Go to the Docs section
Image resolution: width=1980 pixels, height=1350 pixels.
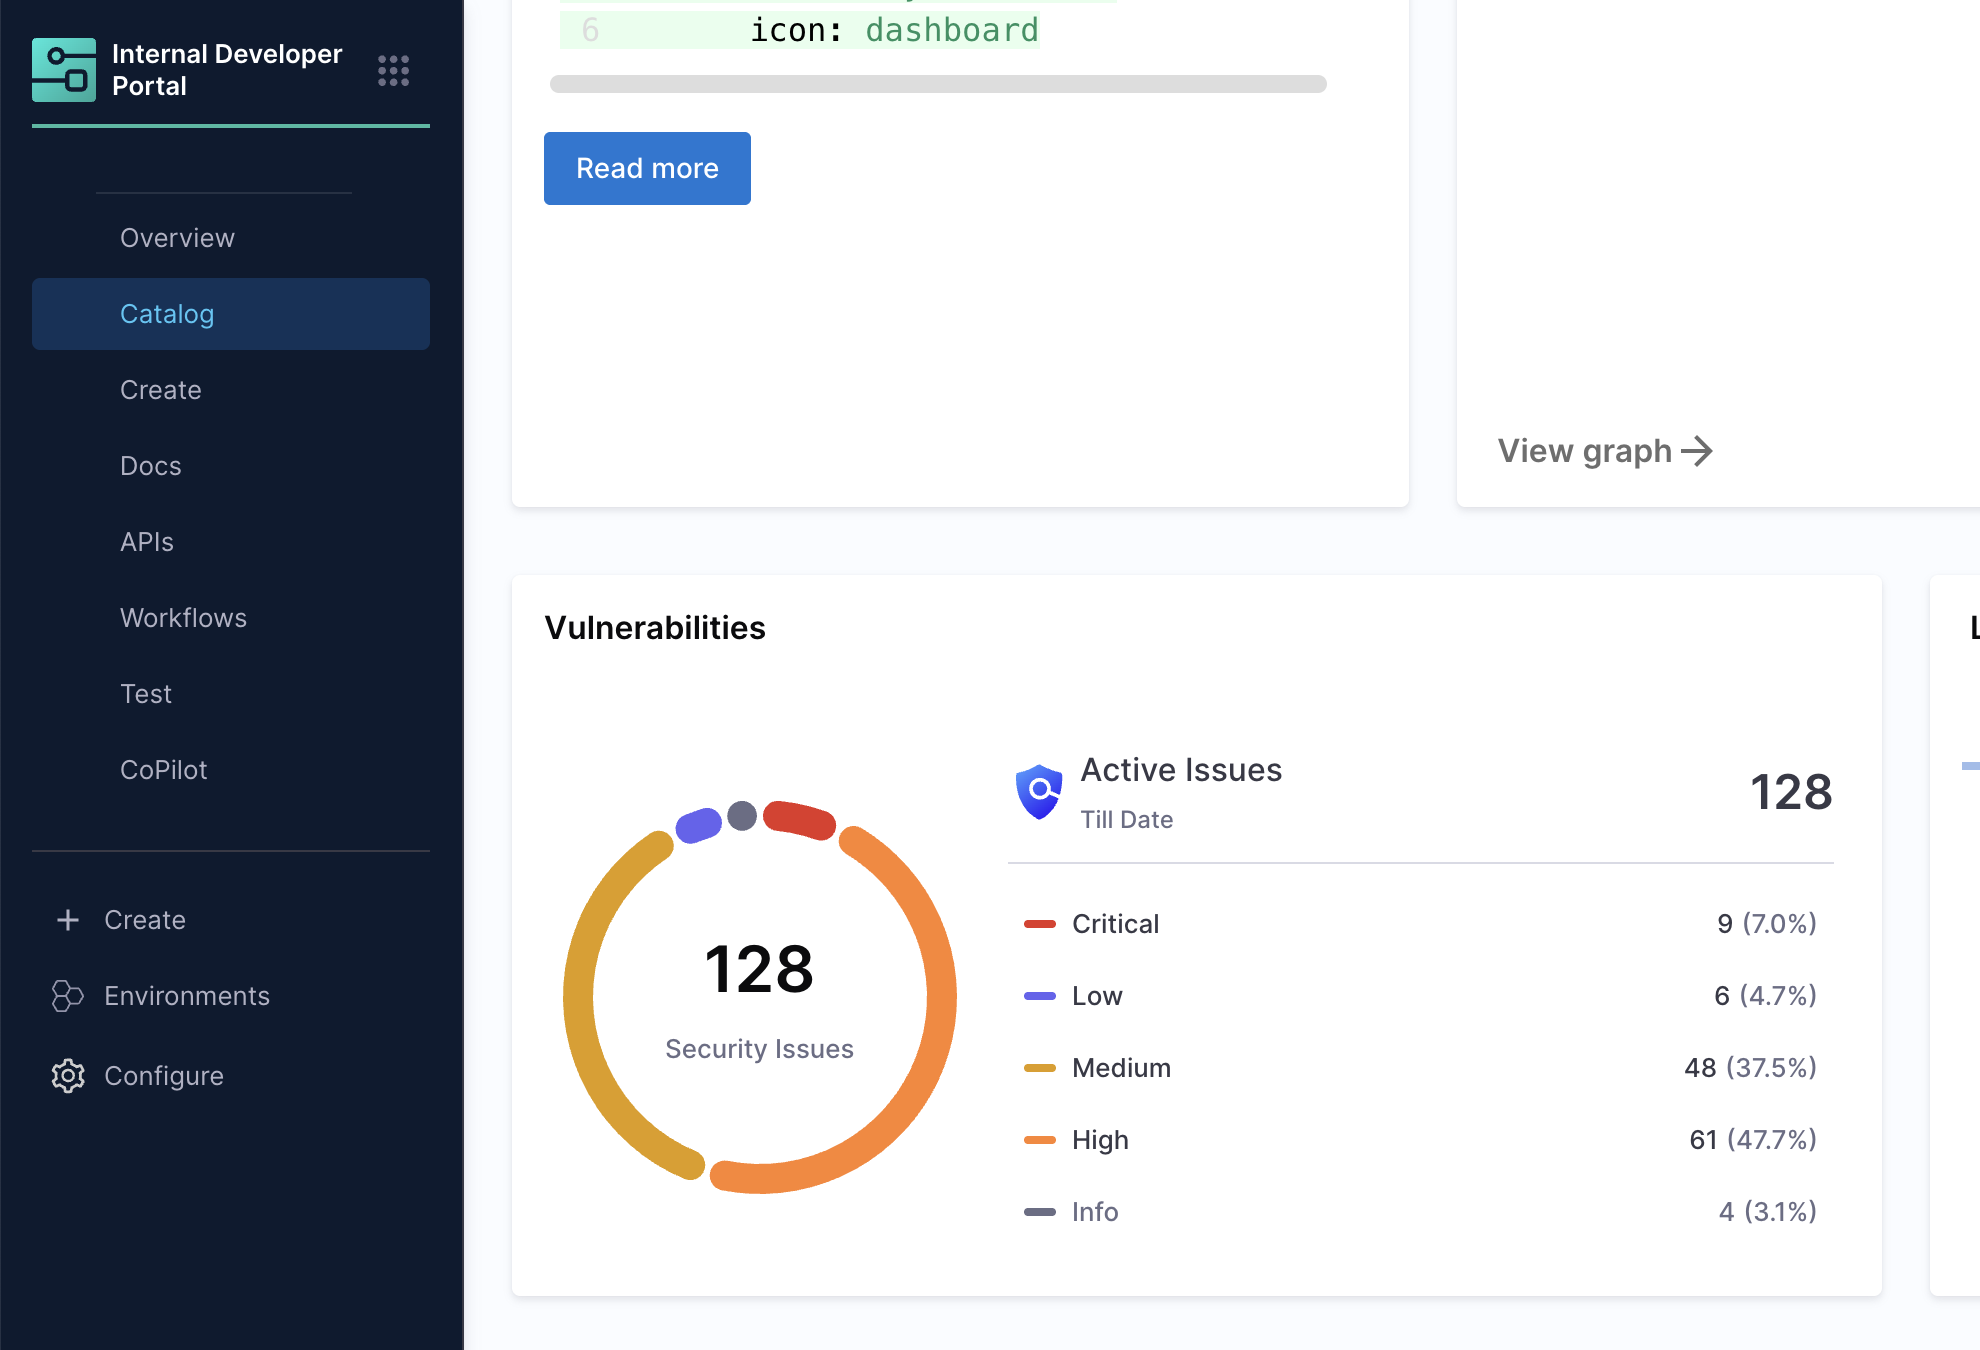pos(151,466)
